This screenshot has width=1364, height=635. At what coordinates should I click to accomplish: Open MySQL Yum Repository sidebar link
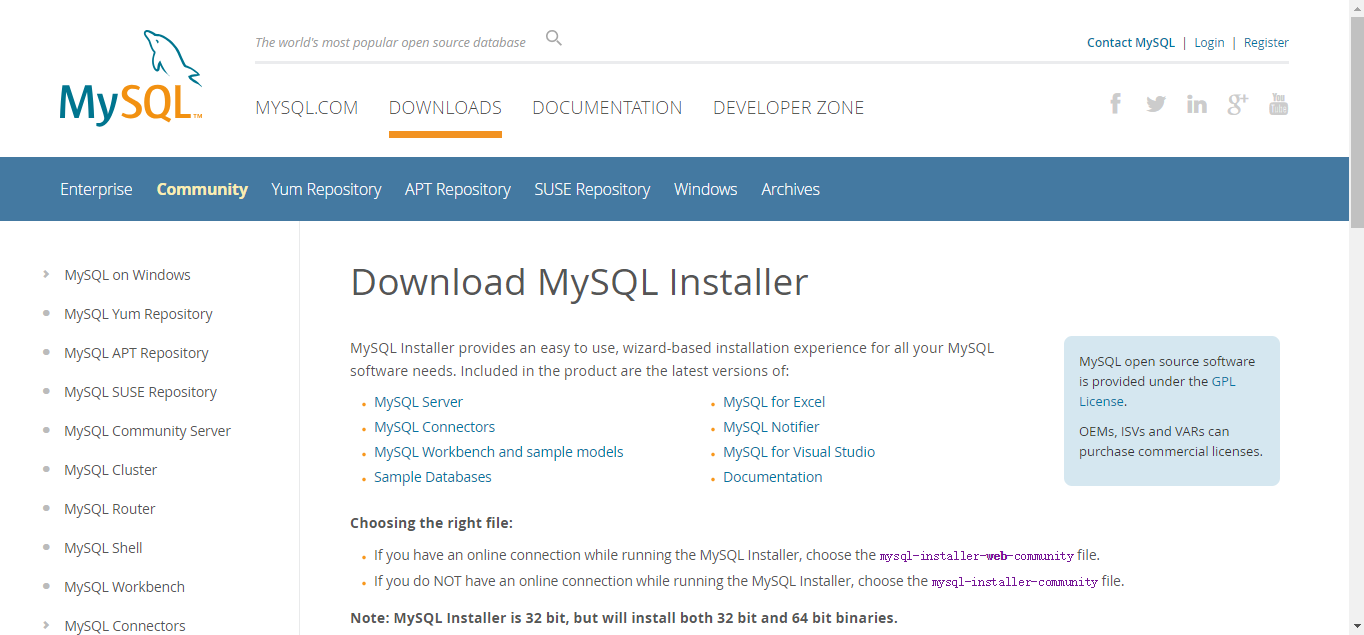(138, 314)
